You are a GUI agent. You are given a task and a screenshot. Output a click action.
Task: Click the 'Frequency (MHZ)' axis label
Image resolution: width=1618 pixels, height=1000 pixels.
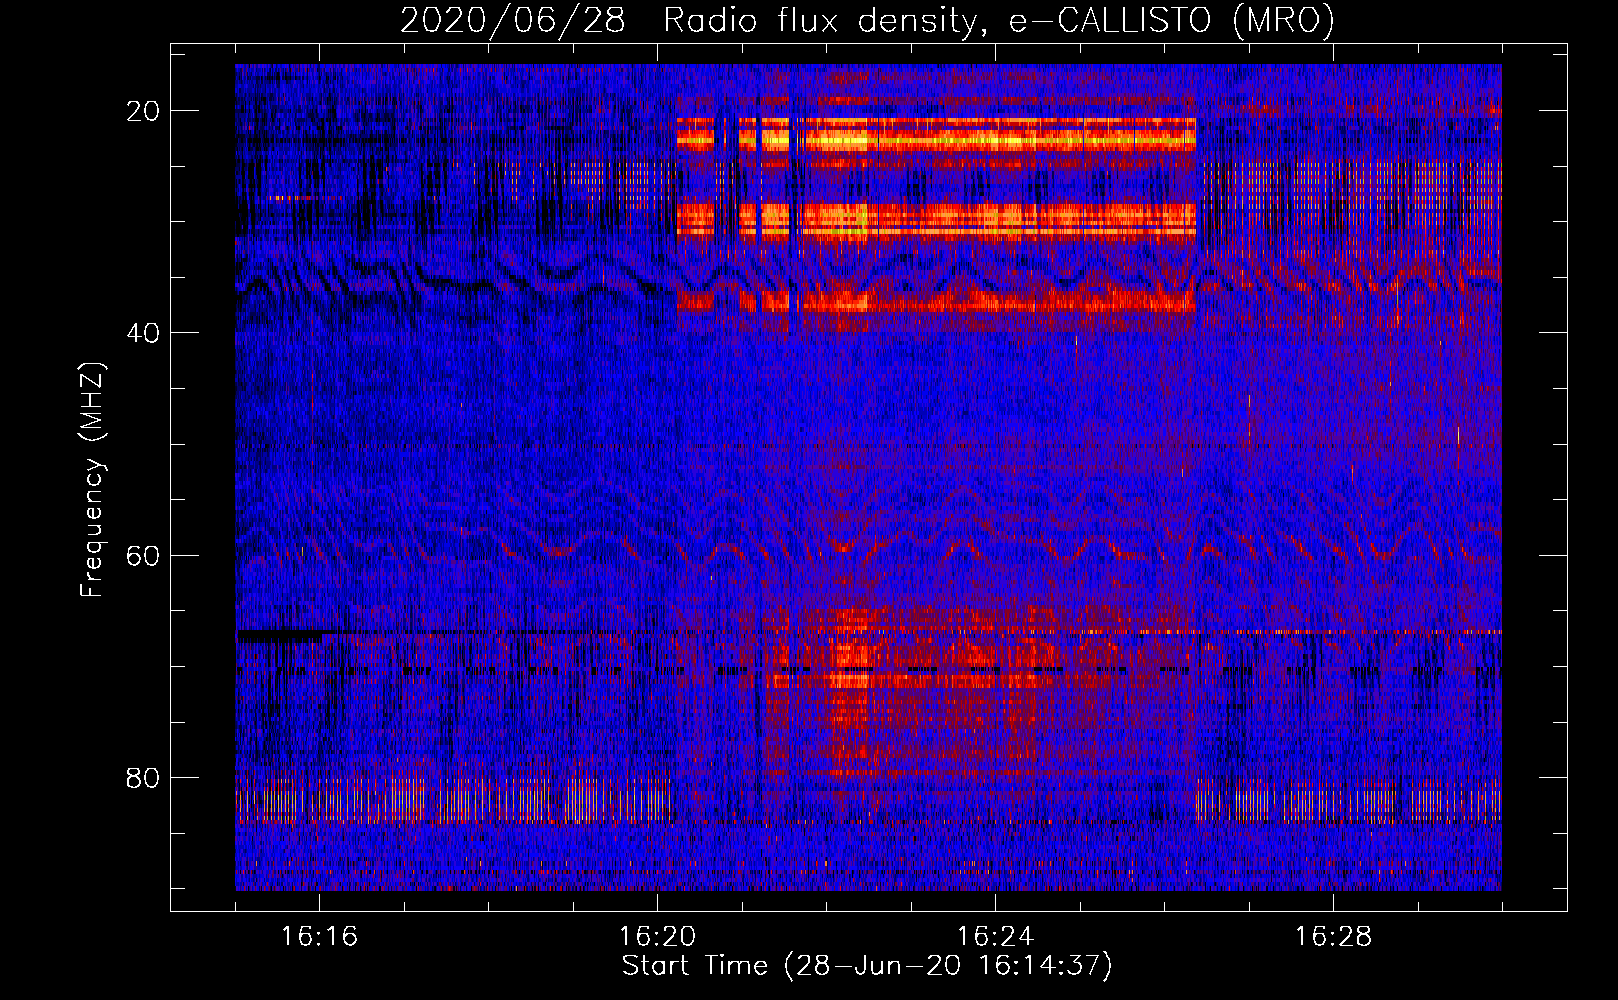(x=92, y=480)
